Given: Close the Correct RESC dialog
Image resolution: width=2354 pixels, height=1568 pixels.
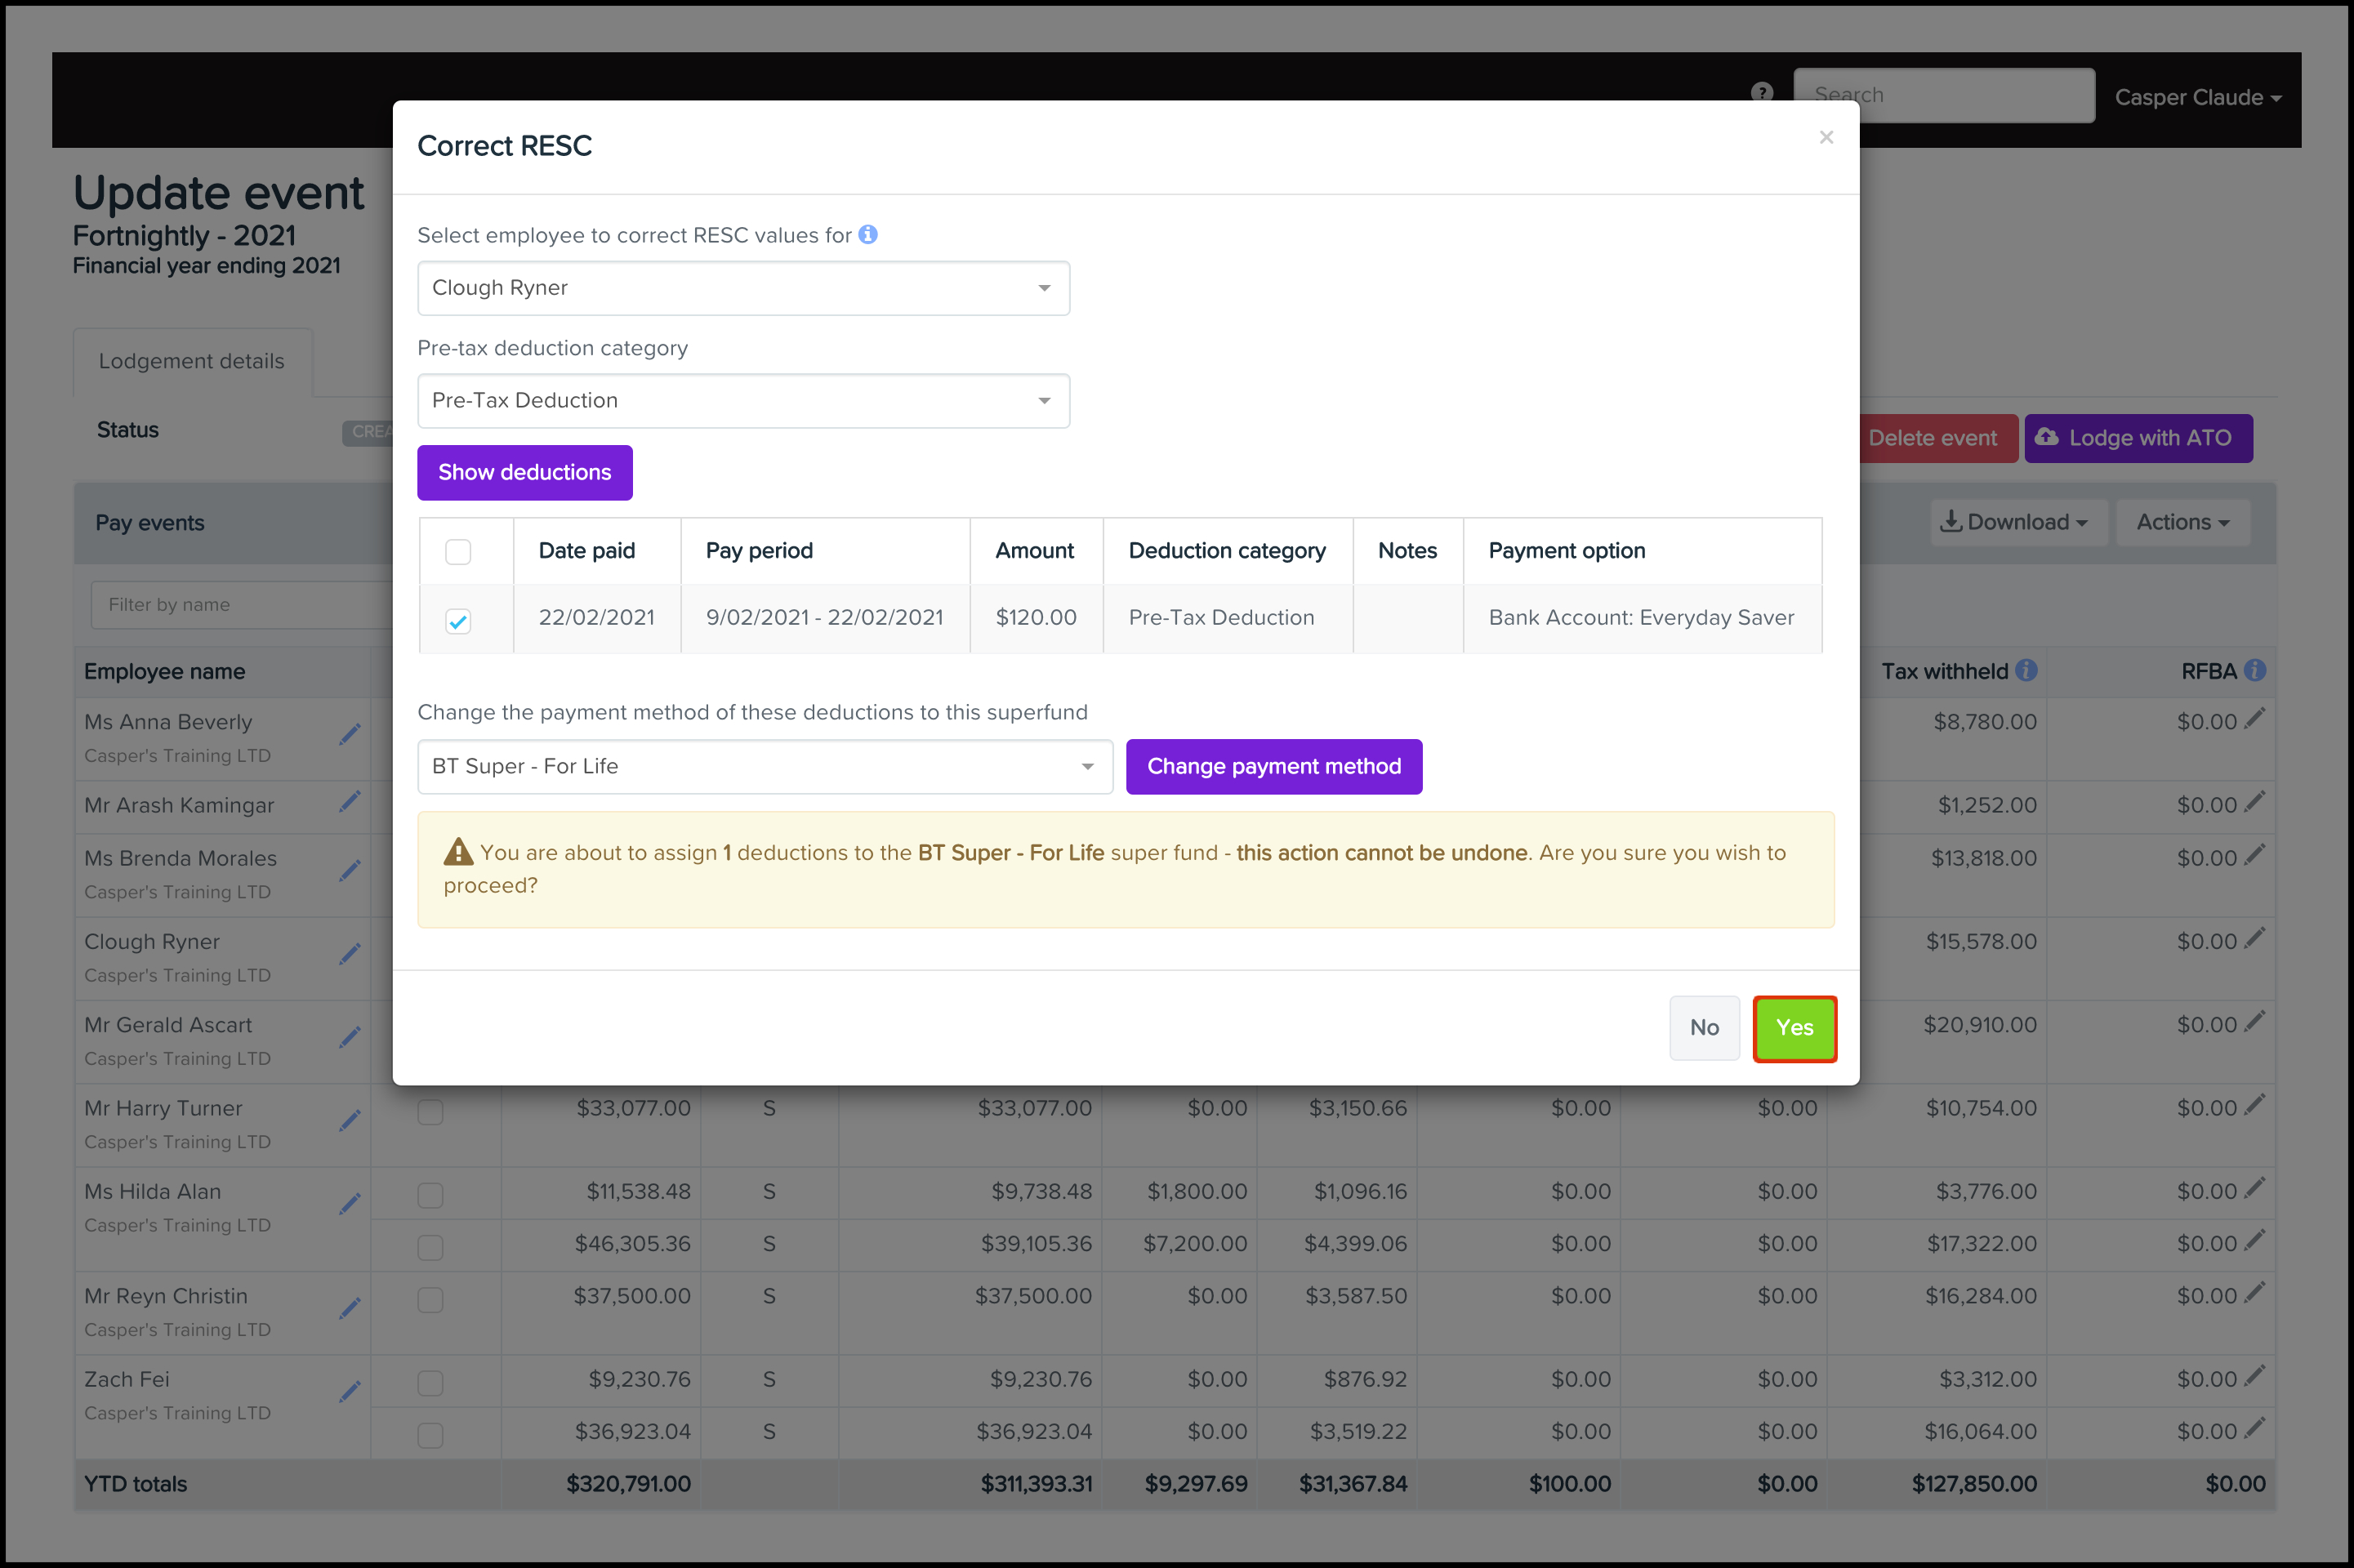Looking at the screenshot, I should [1826, 137].
